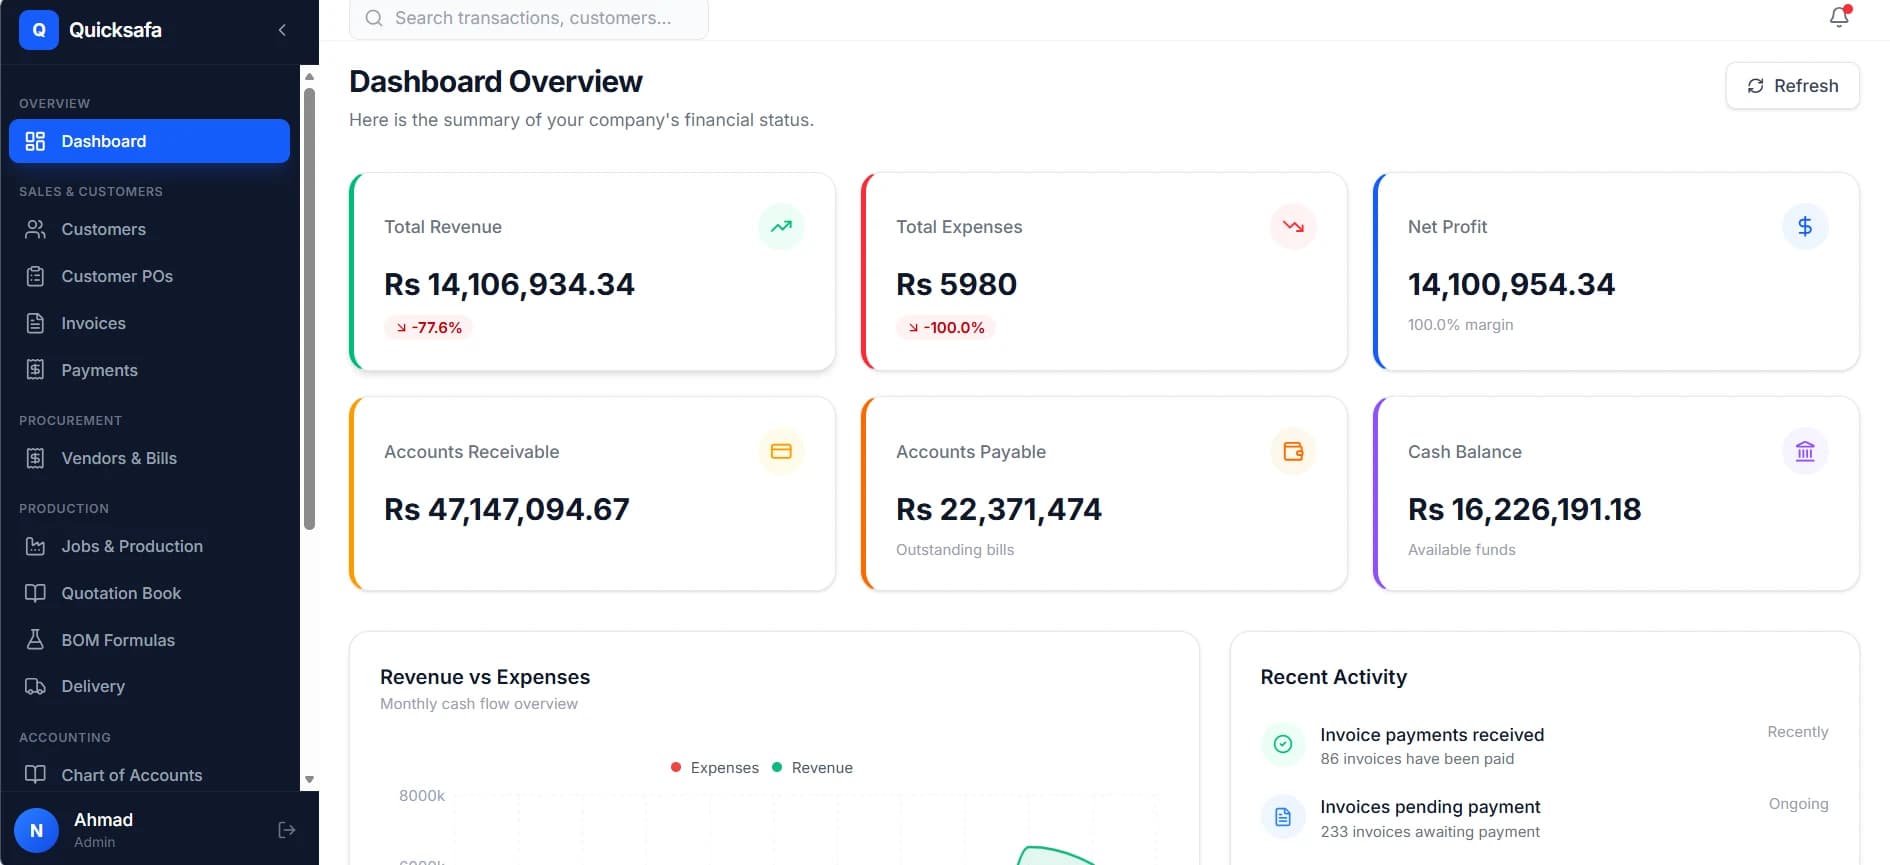Toggle the Revenue legend in the chart
Screen dimensions: 1890x865
tap(813, 768)
